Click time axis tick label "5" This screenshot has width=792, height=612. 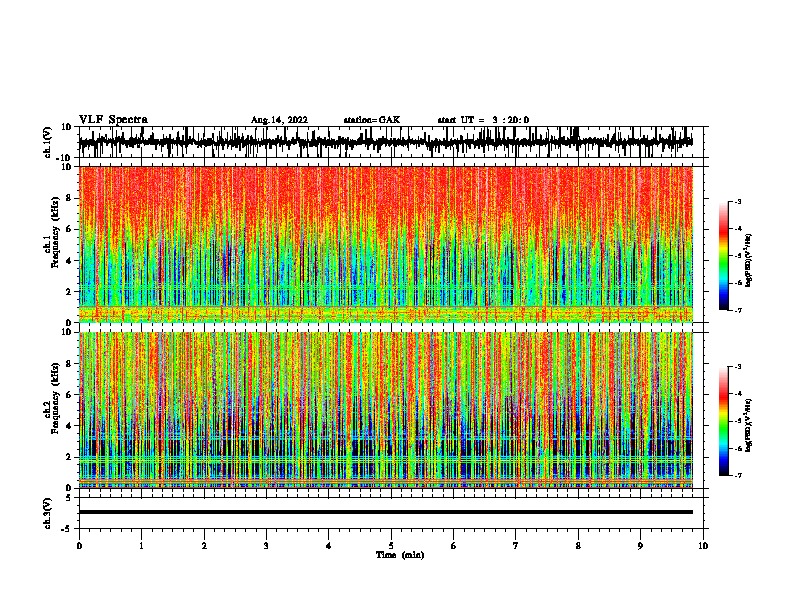point(391,546)
